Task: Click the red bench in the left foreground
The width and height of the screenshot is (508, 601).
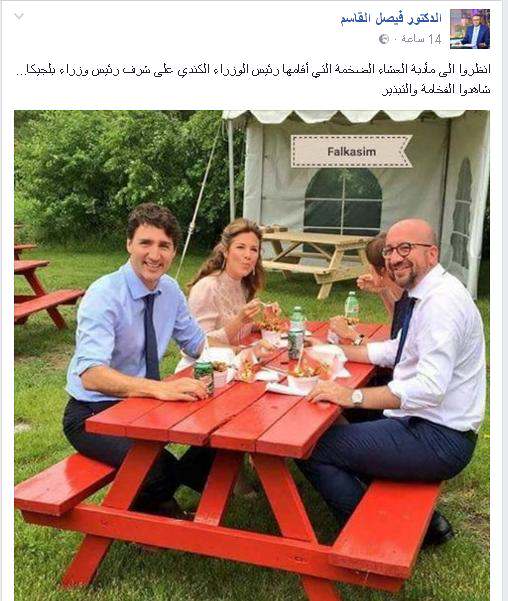Action: [x=65, y=483]
